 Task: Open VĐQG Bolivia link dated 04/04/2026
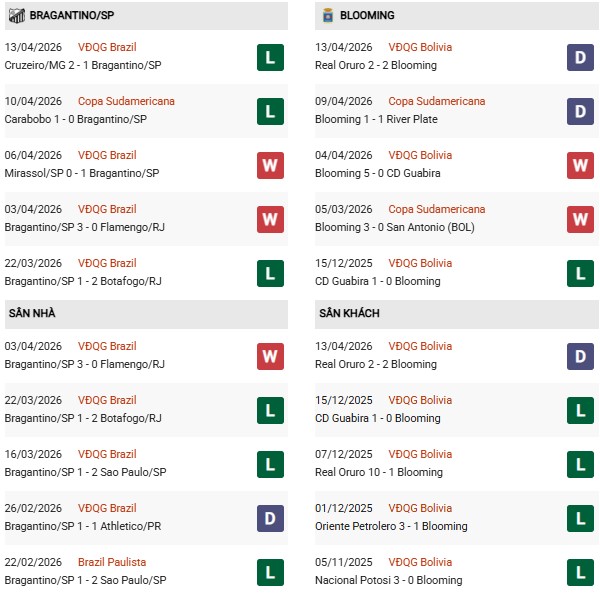pyautogui.click(x=420, y=155)
